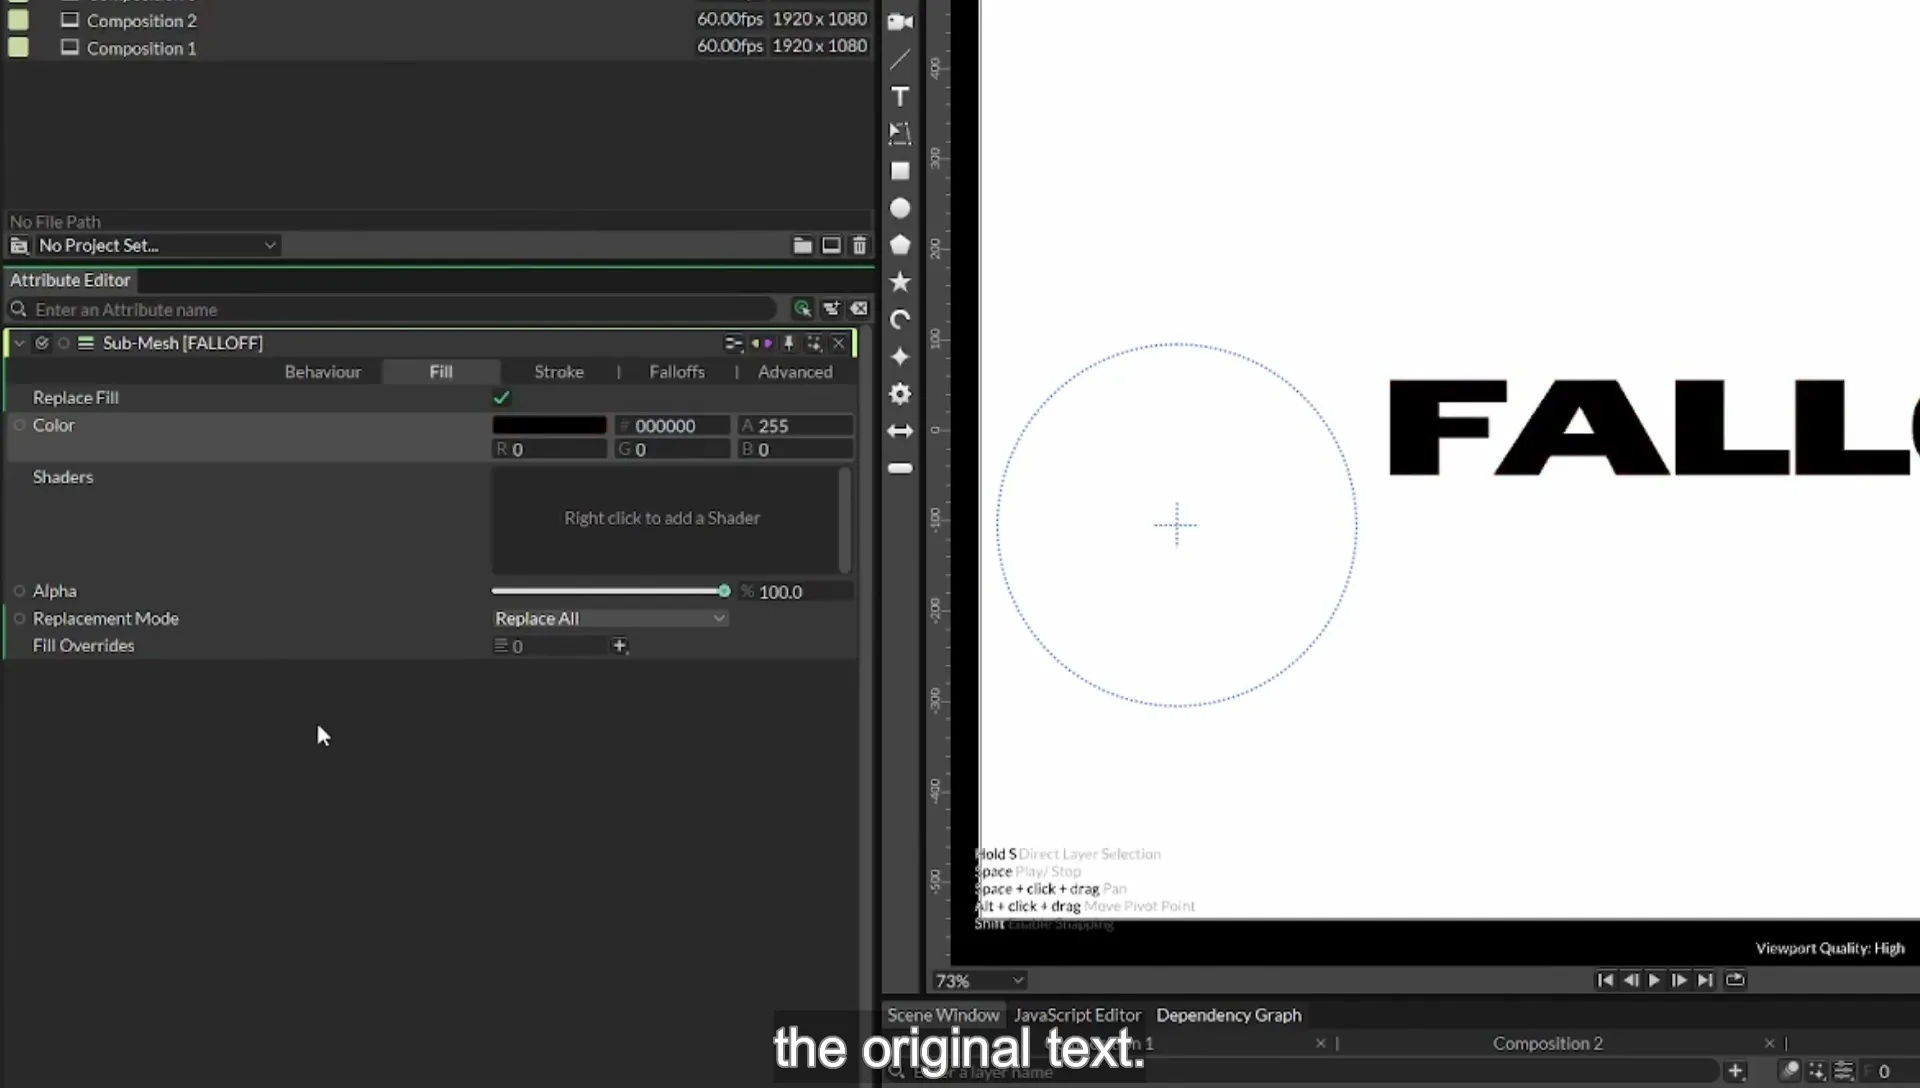The width and height of the screenshot is (1920, 1088).
Task: Jump to the first frame
Action: click(1604, 980)
